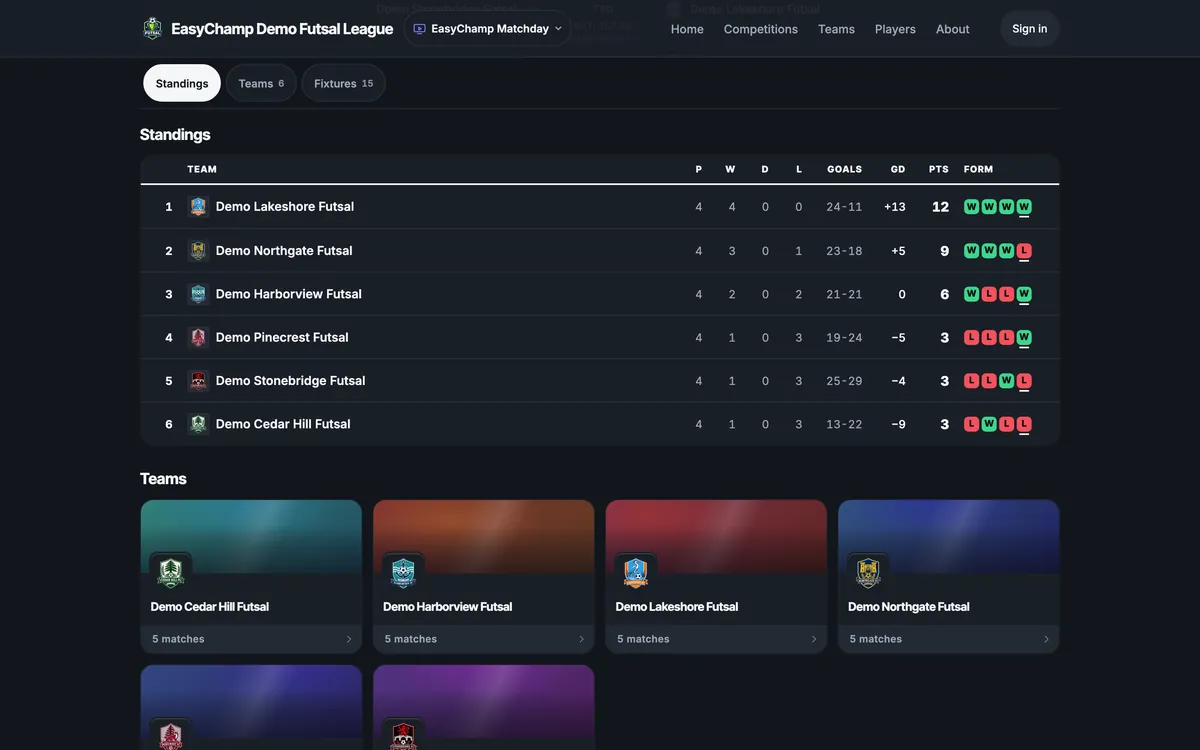Switch to the Fixtures 15 tab
This screenshot has width=1200, height=750.
tap(343, 83)
